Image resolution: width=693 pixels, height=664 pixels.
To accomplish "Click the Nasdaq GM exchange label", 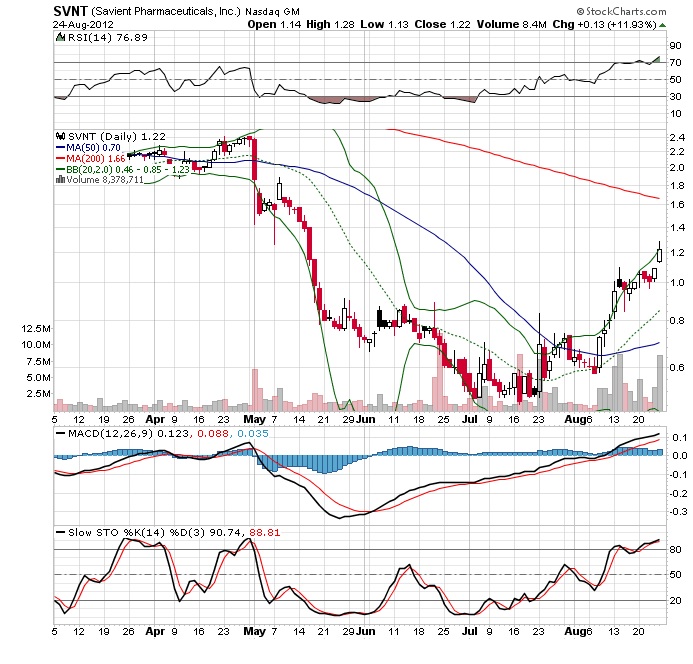I will pyautogui.click(x=272, y=12).
